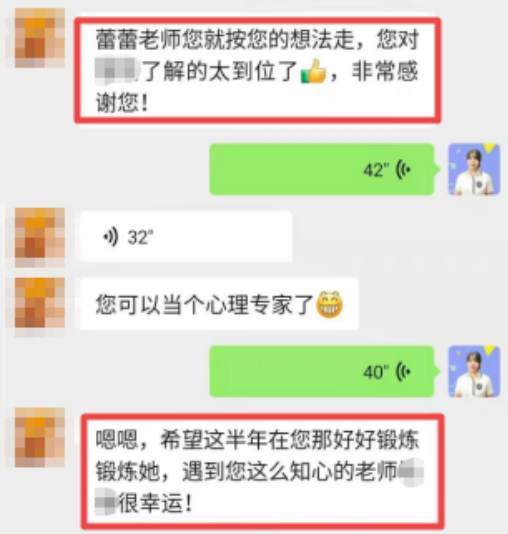This screenshot has height=534, width=508.
Task: Open blurred avatar beside 您可以当个心理专家了 message
Action: [x=39, y=303]
